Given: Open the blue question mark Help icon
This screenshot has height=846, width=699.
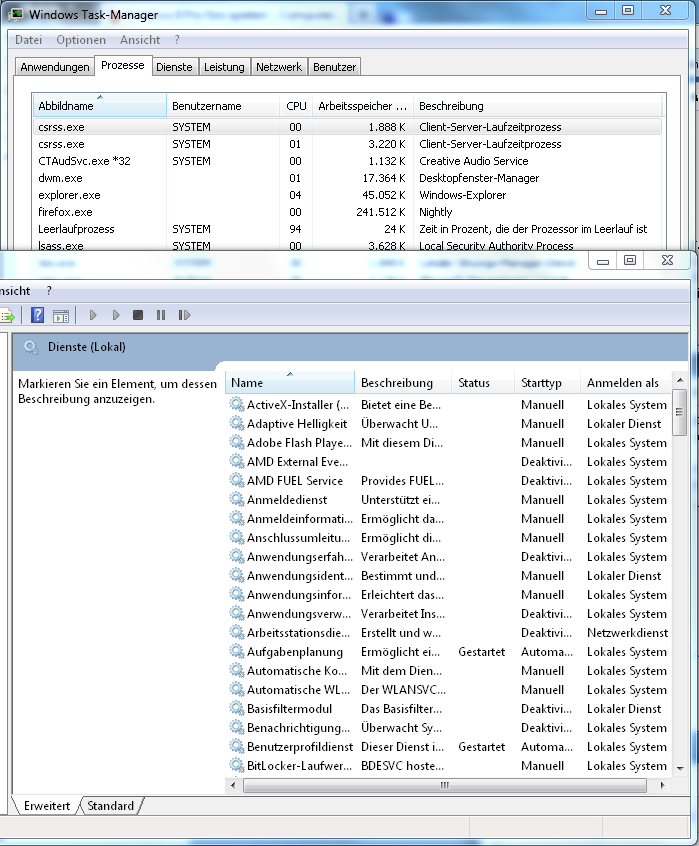Looking at the screenshot, I should 37,315.
